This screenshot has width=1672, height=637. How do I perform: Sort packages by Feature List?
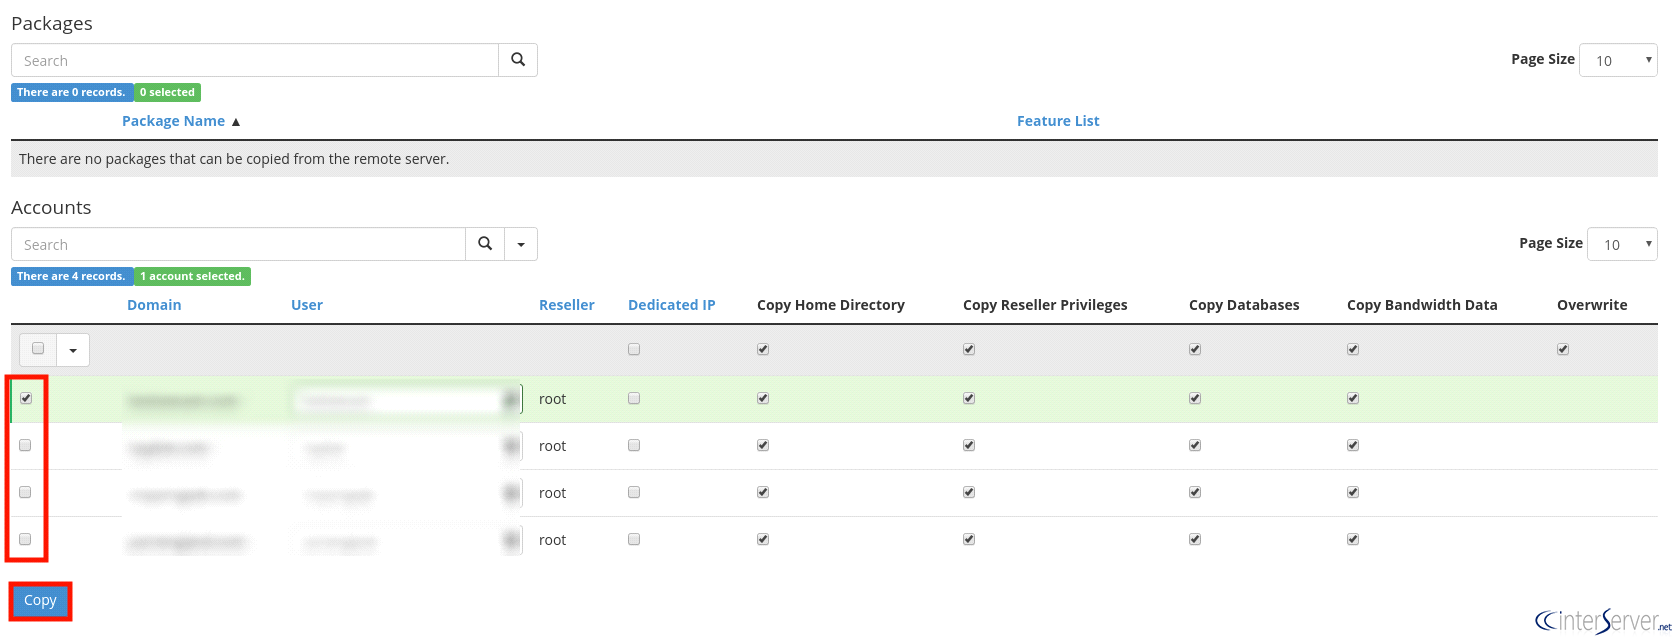tap(1058, 121)
